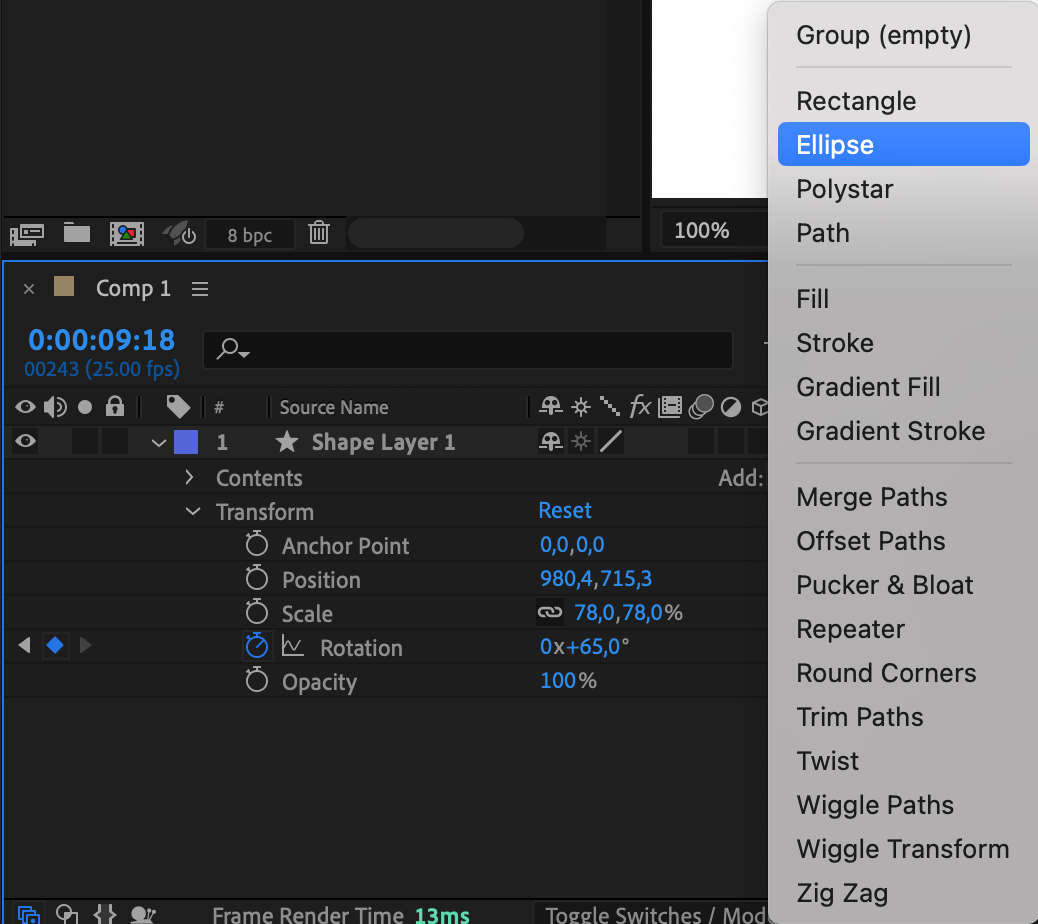Open Interpret Footage icon in Project panel
This screenshot has height=924, width=1038.
[x=27, y=234]
